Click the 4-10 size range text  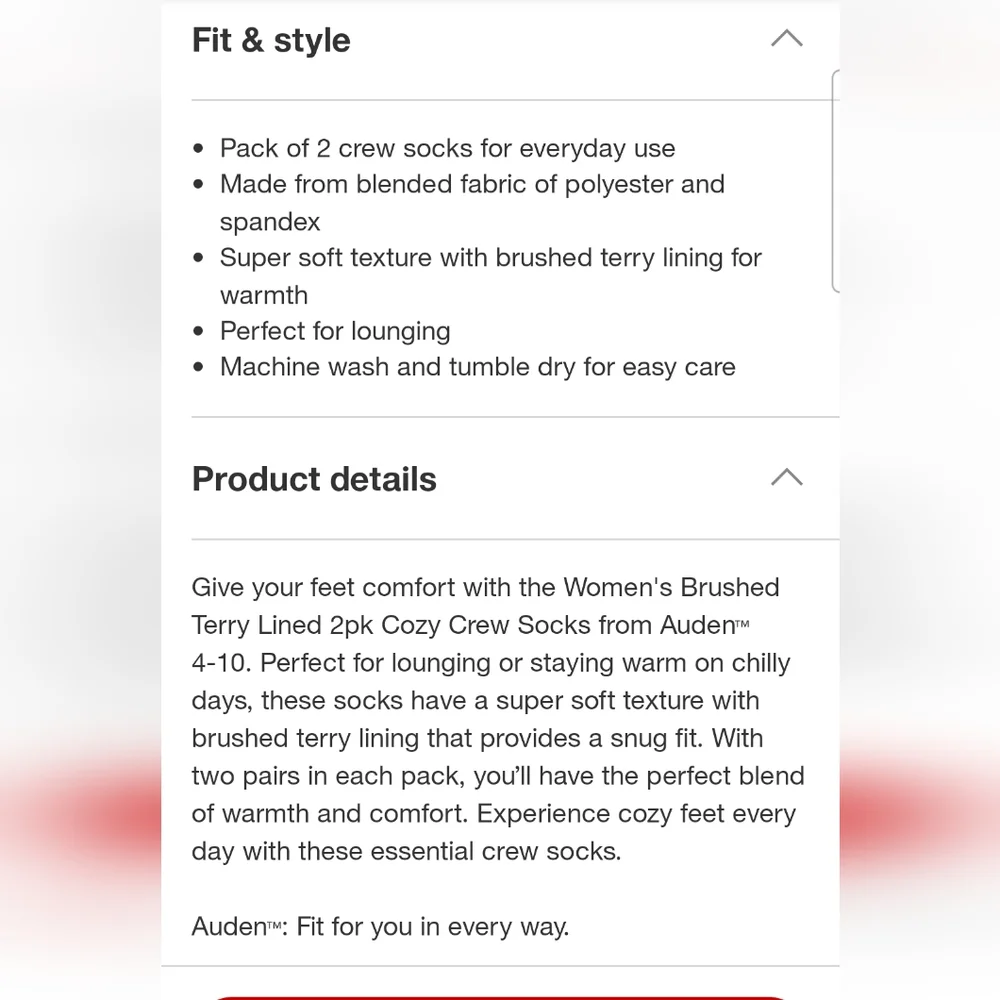[x=222, y=663]
